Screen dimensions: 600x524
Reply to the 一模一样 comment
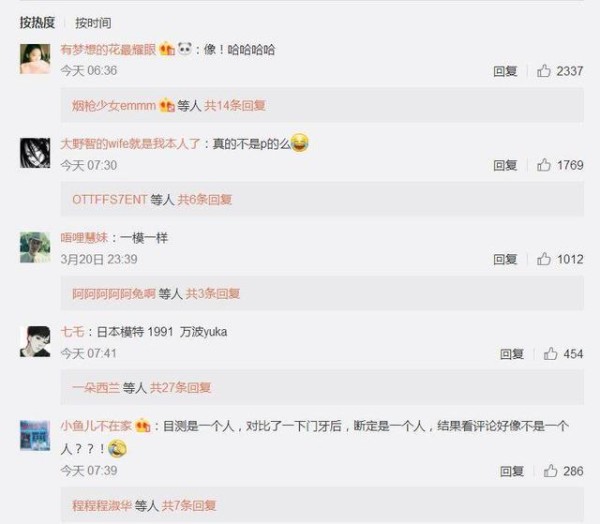coord(505,260)
